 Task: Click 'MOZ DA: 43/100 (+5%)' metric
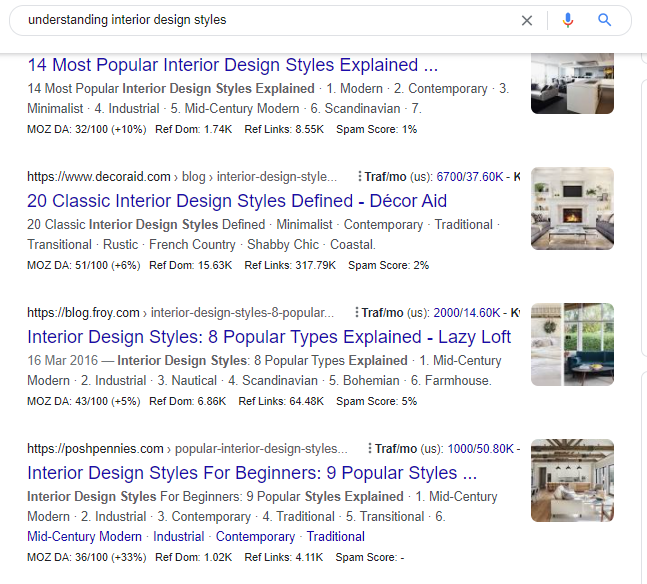coord(84,401)
